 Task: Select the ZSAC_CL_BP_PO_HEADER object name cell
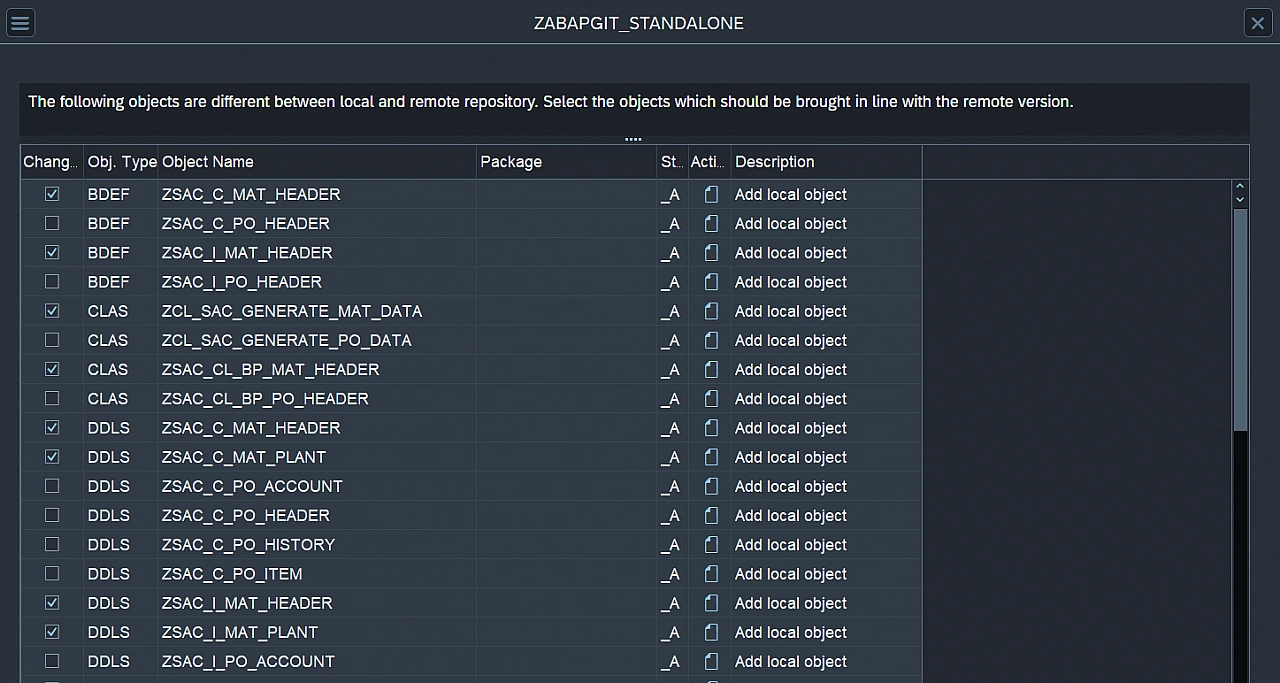point(265,399)
